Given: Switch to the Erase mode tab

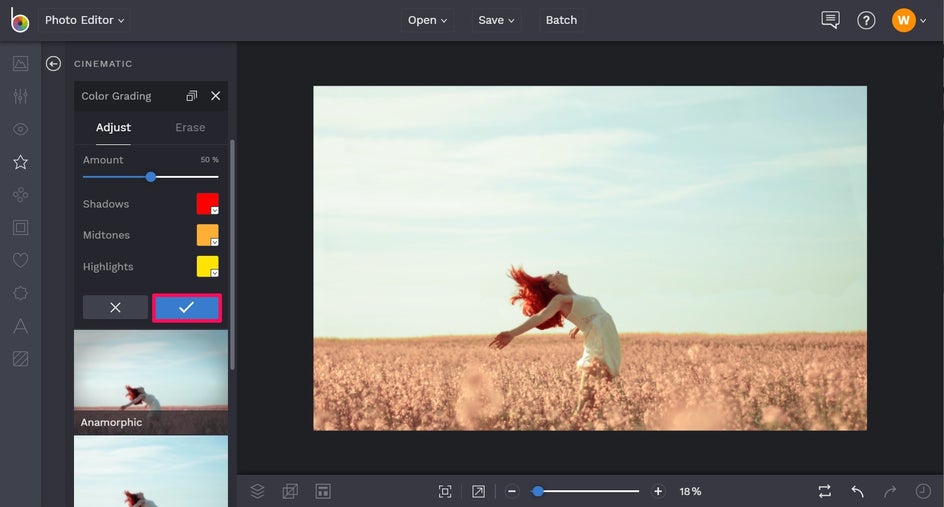Looking at the screenshot, I should [190, 128].
